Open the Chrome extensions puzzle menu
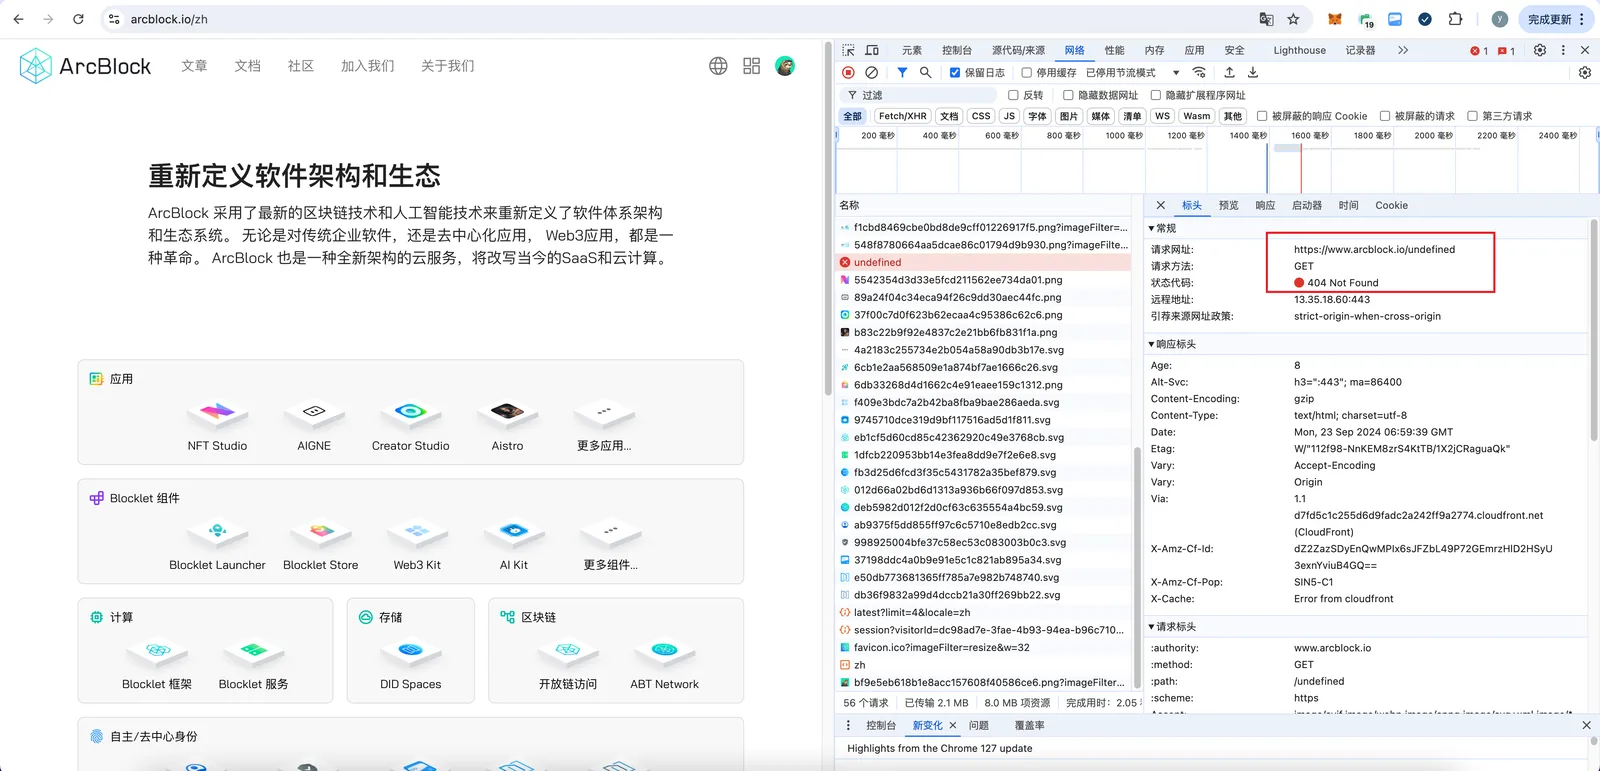1600x771 pixels. [x=1455, y=19]
